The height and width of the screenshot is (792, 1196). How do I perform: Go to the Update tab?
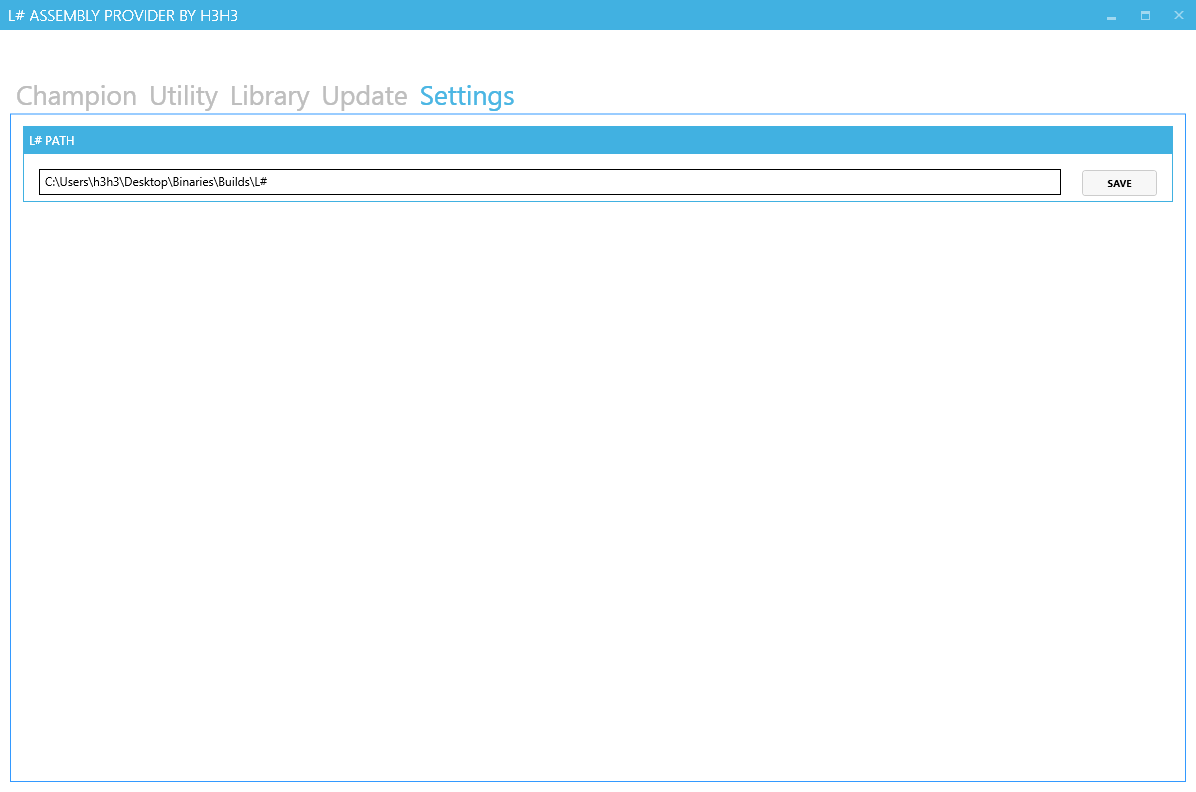(365, 96)
